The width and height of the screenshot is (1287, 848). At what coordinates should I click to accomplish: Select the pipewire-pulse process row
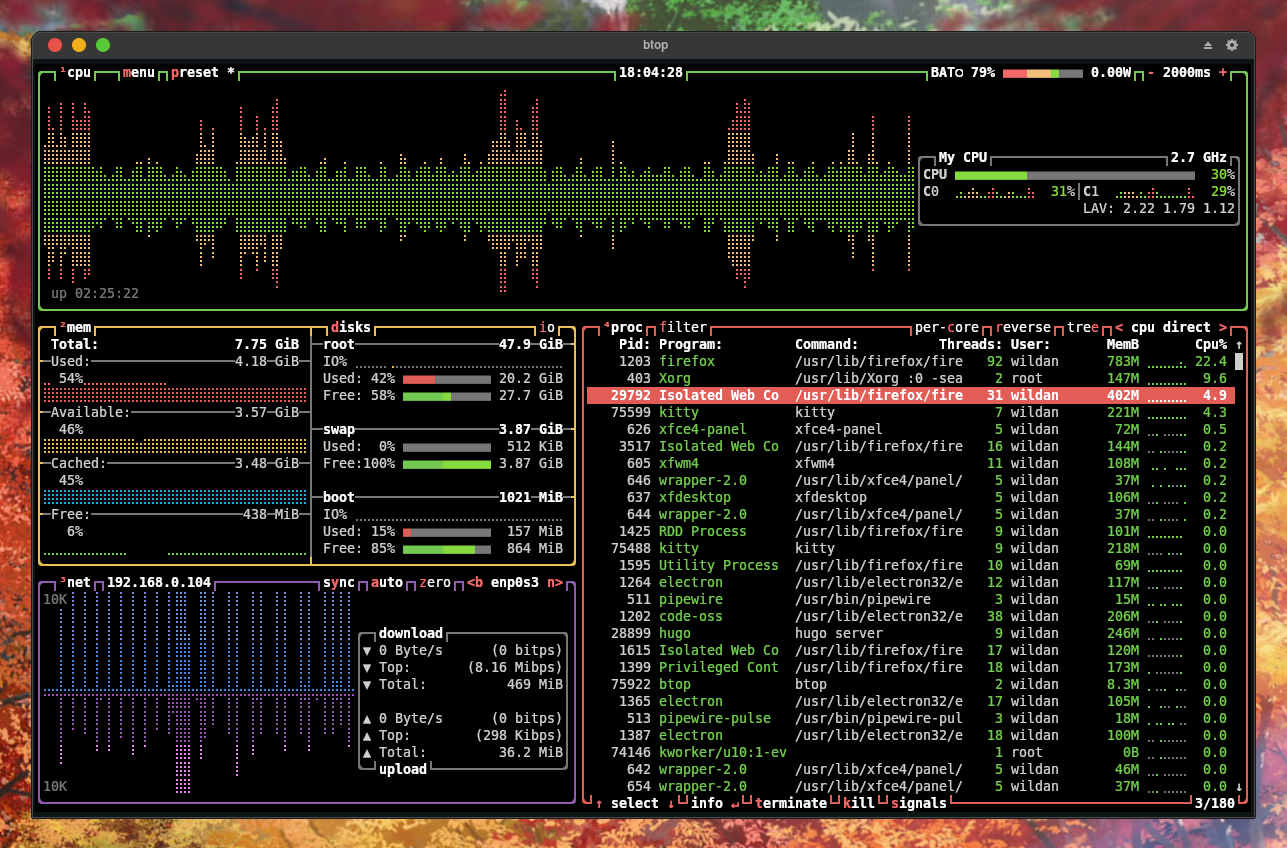(x=911, y=718)
